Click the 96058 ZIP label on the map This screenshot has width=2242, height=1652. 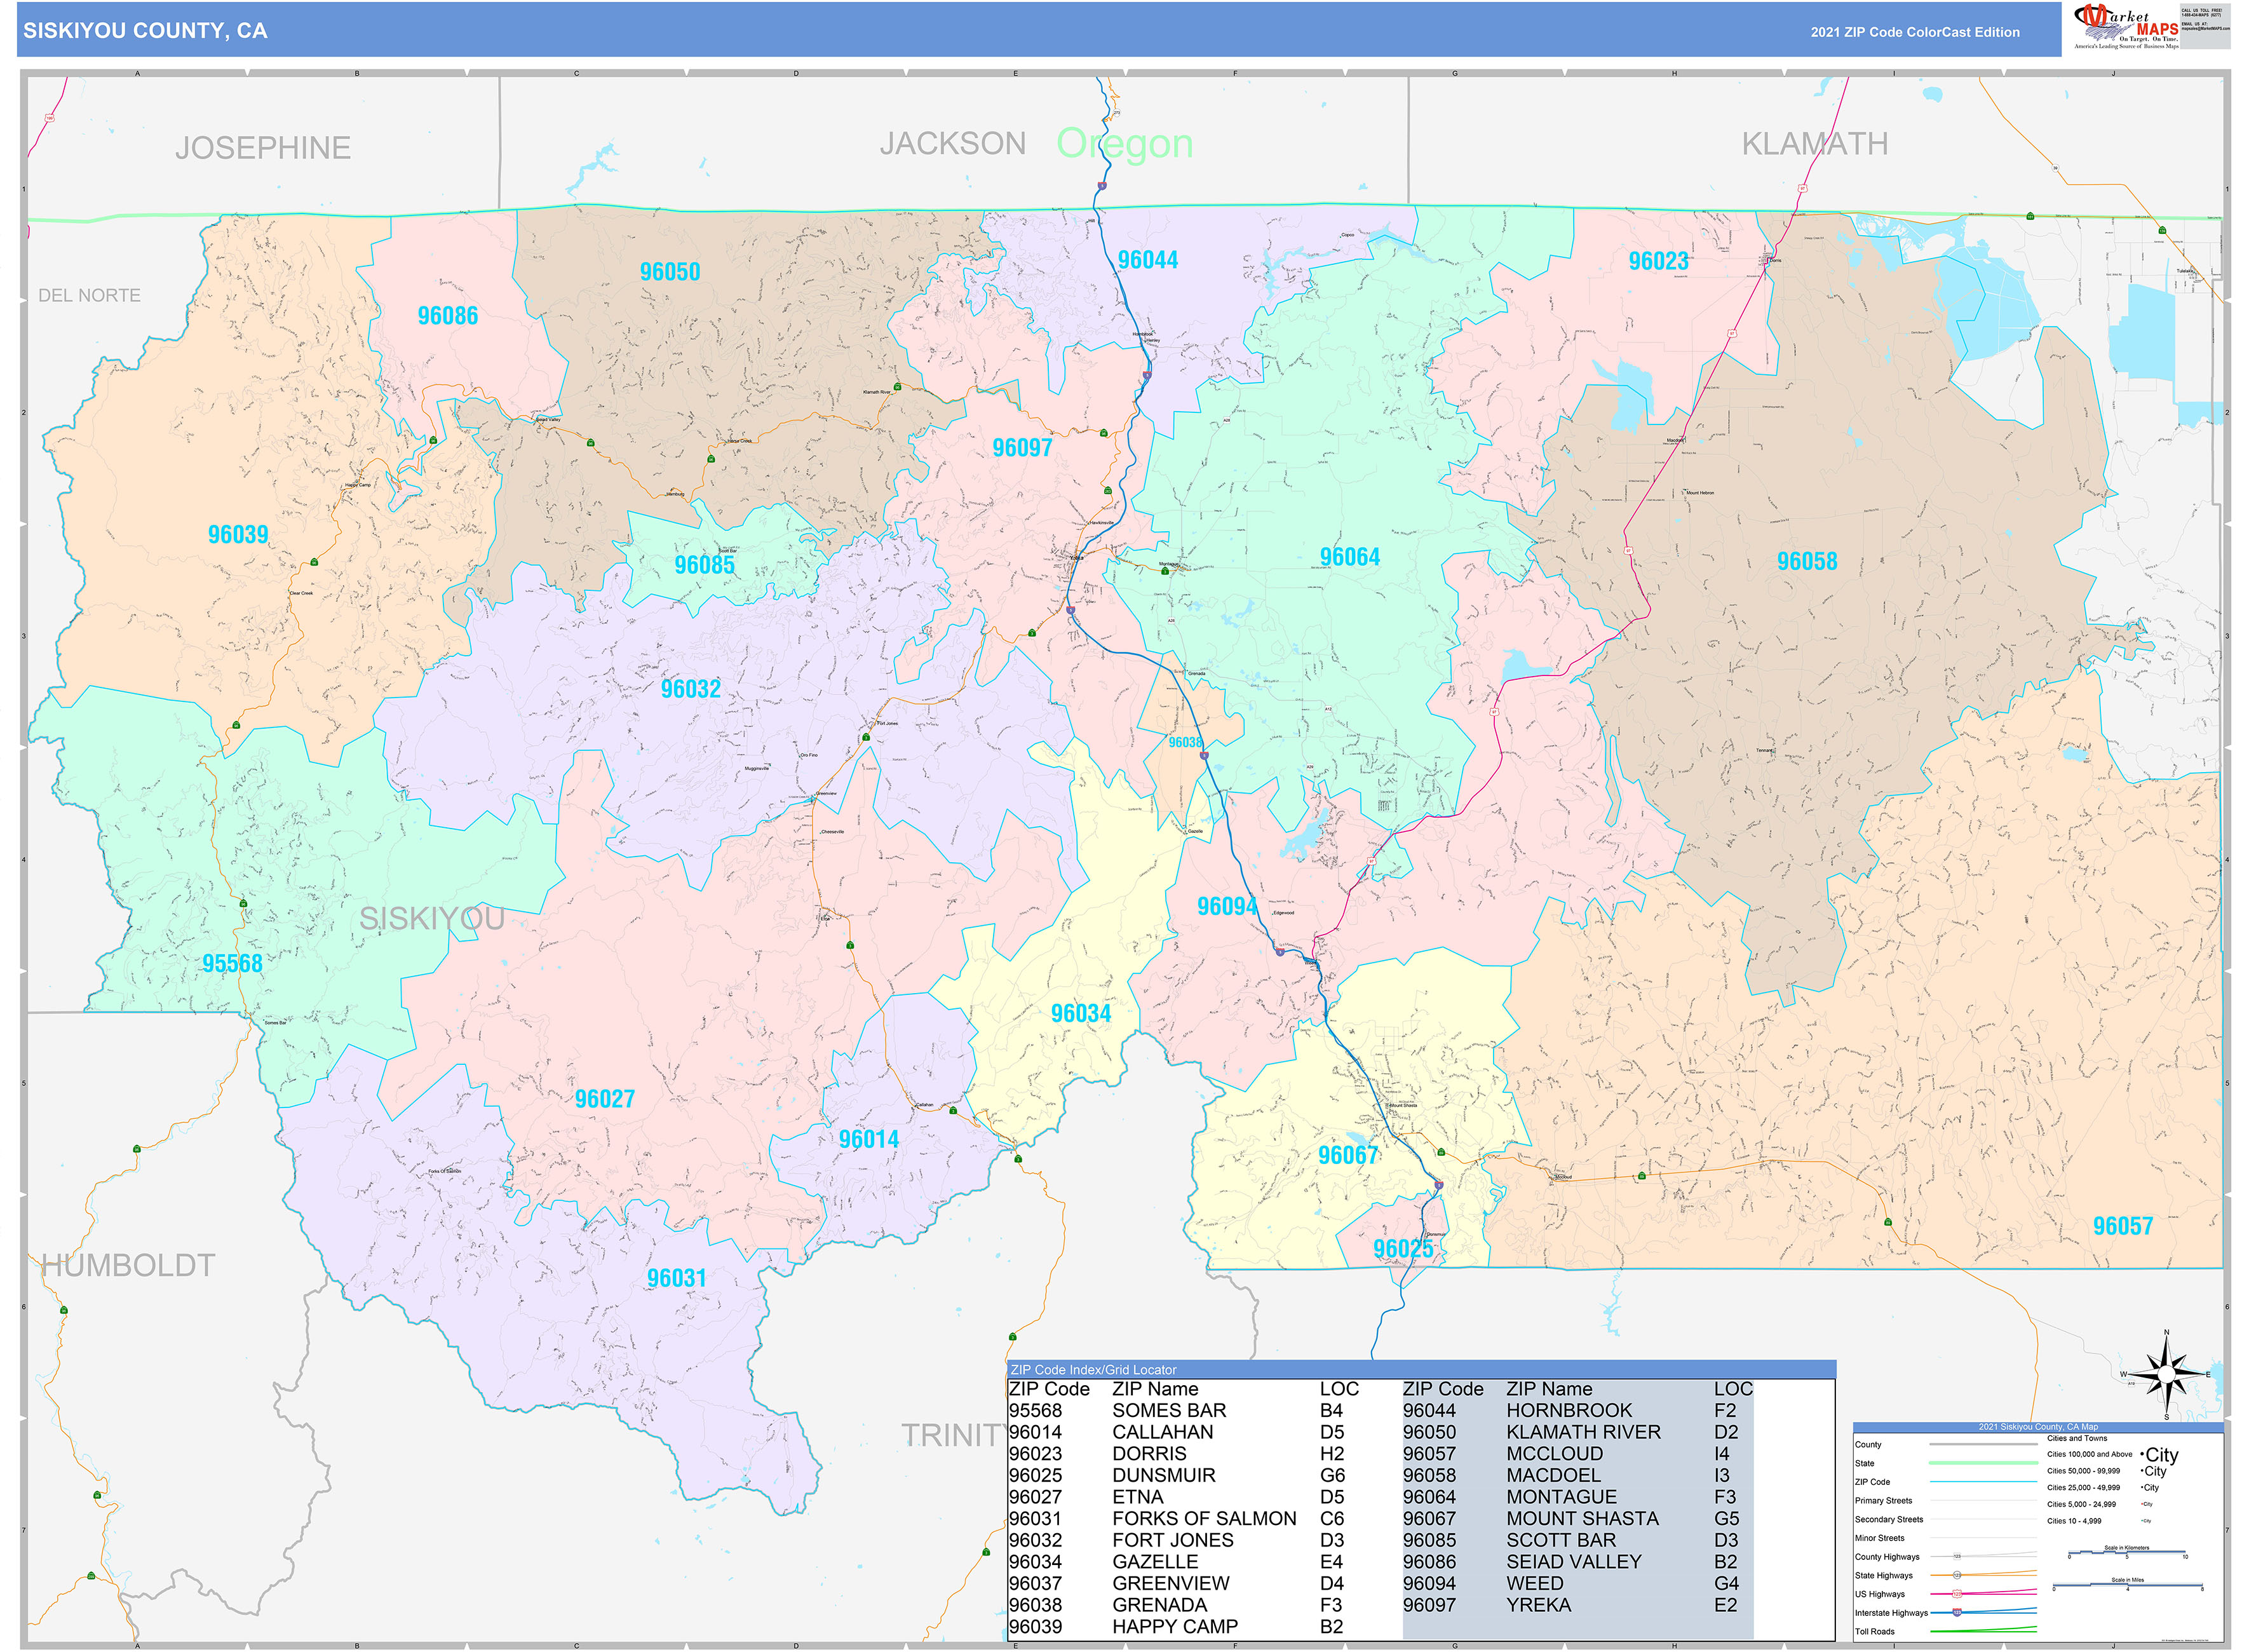1807,561
